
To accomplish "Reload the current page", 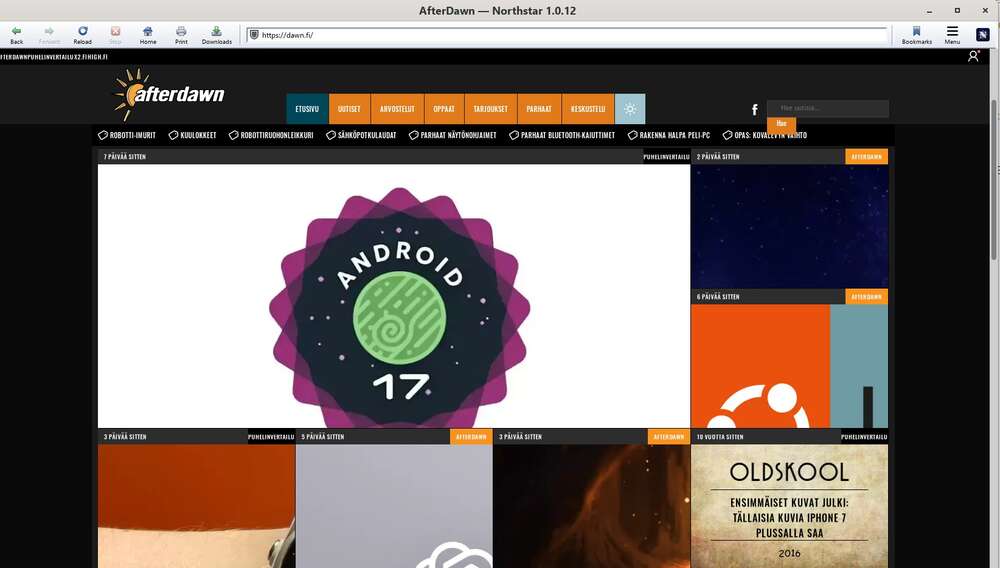I will pyautogui.click(x=82, y=35).
